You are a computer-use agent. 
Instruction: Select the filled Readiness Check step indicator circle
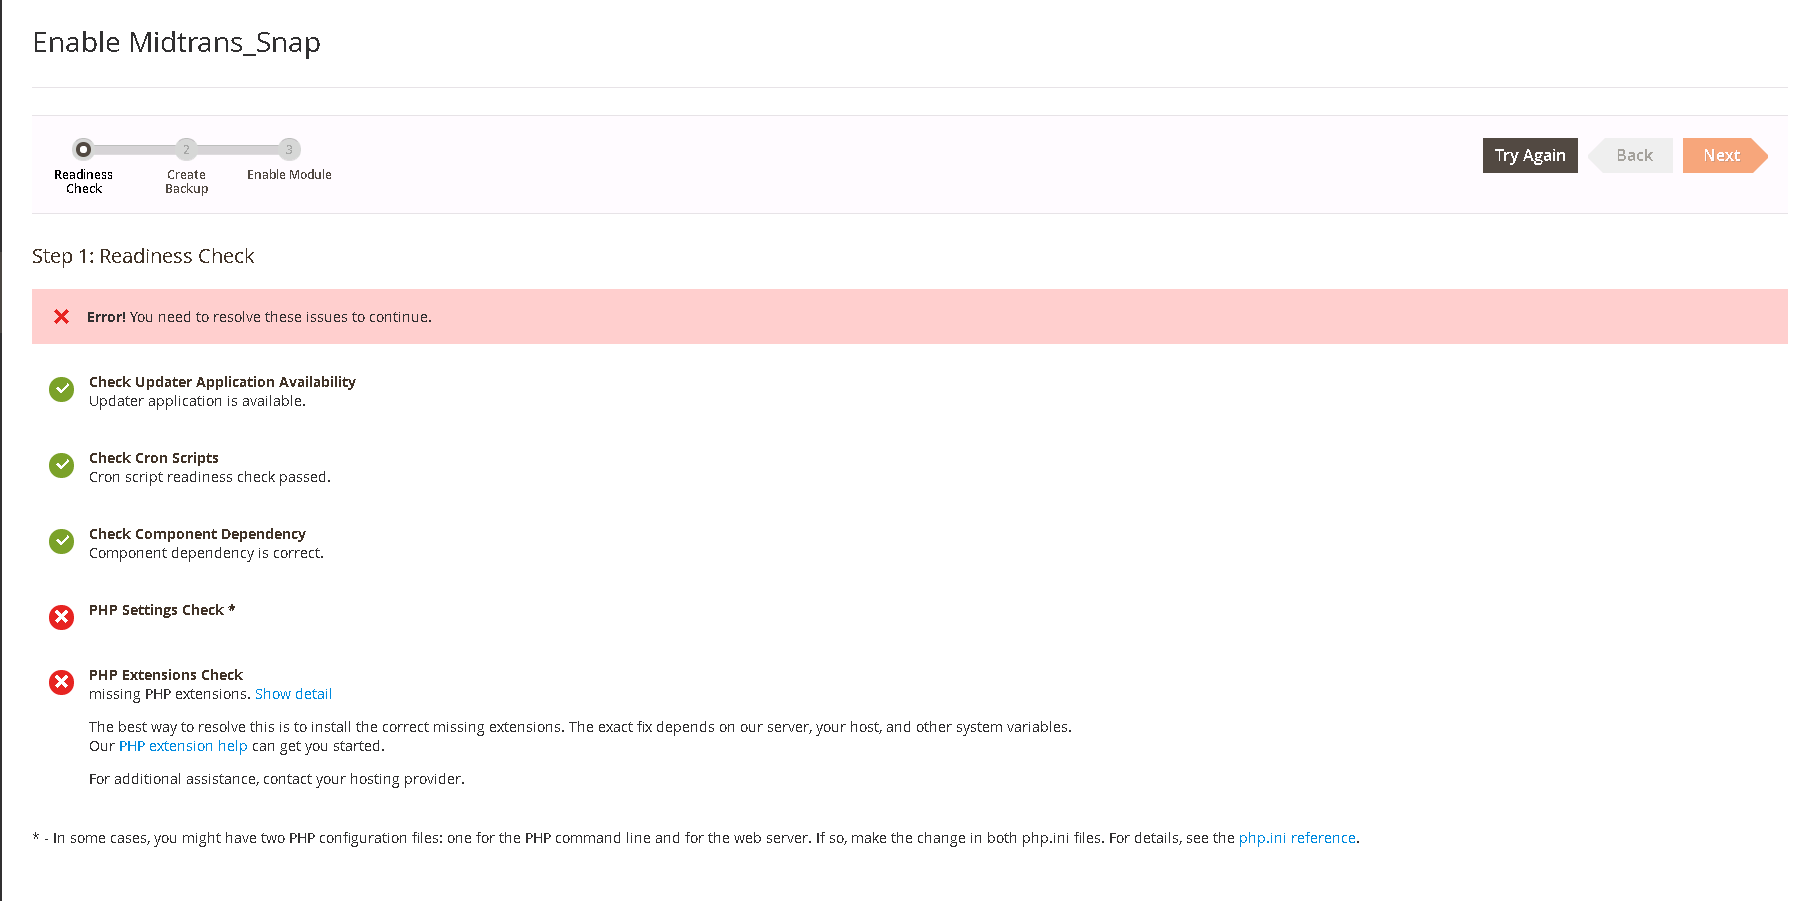tap(83, 149)
